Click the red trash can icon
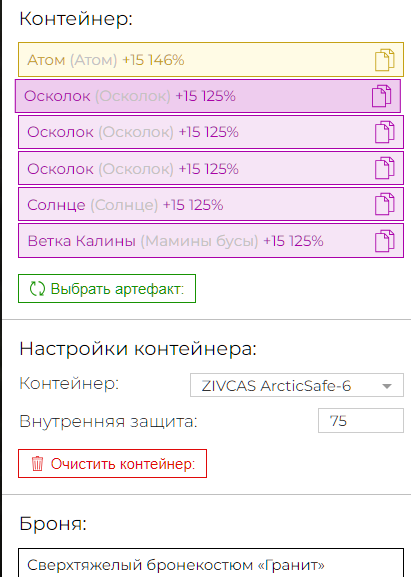Screen dimensions: 411x577 (37, 464)
